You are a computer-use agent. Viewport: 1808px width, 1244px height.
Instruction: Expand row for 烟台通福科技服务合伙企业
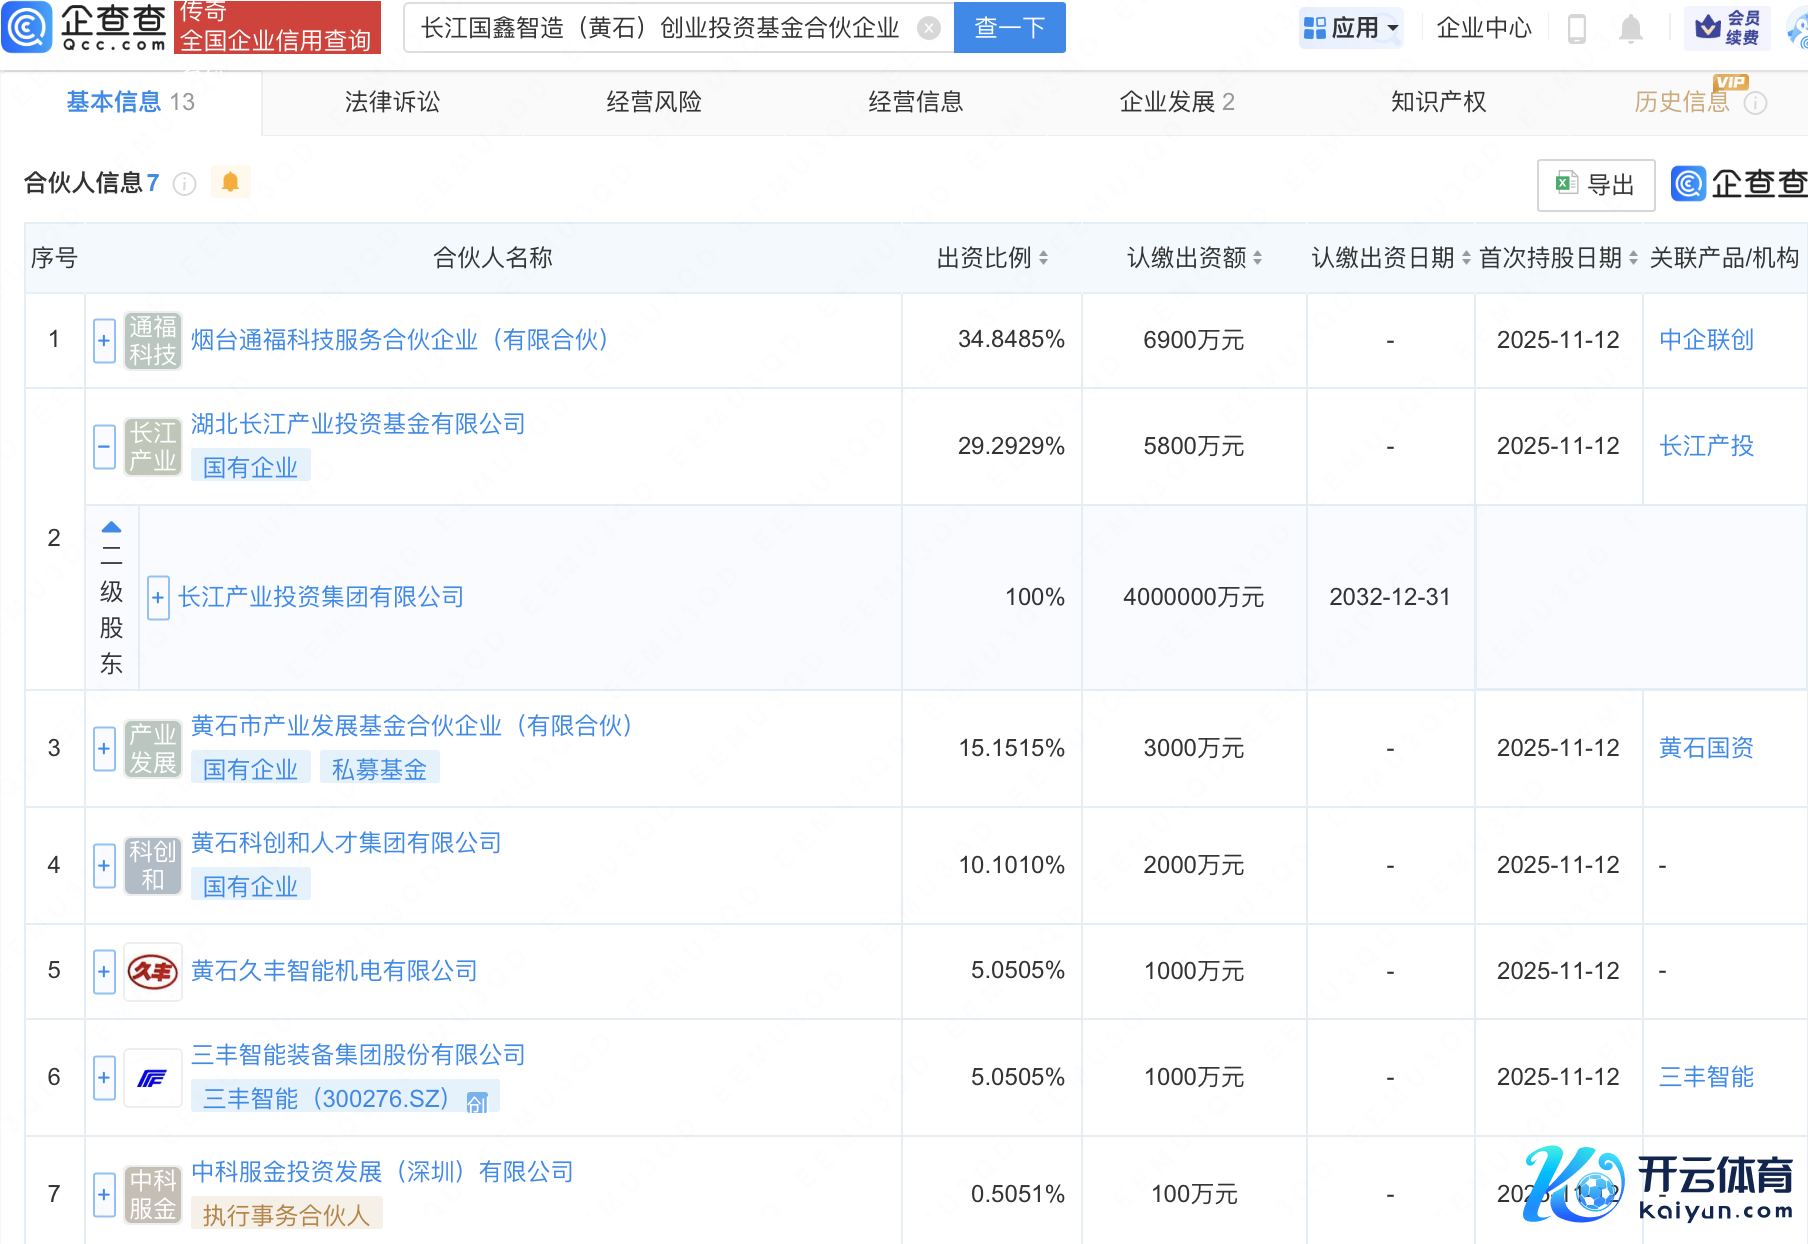point(104,341)
